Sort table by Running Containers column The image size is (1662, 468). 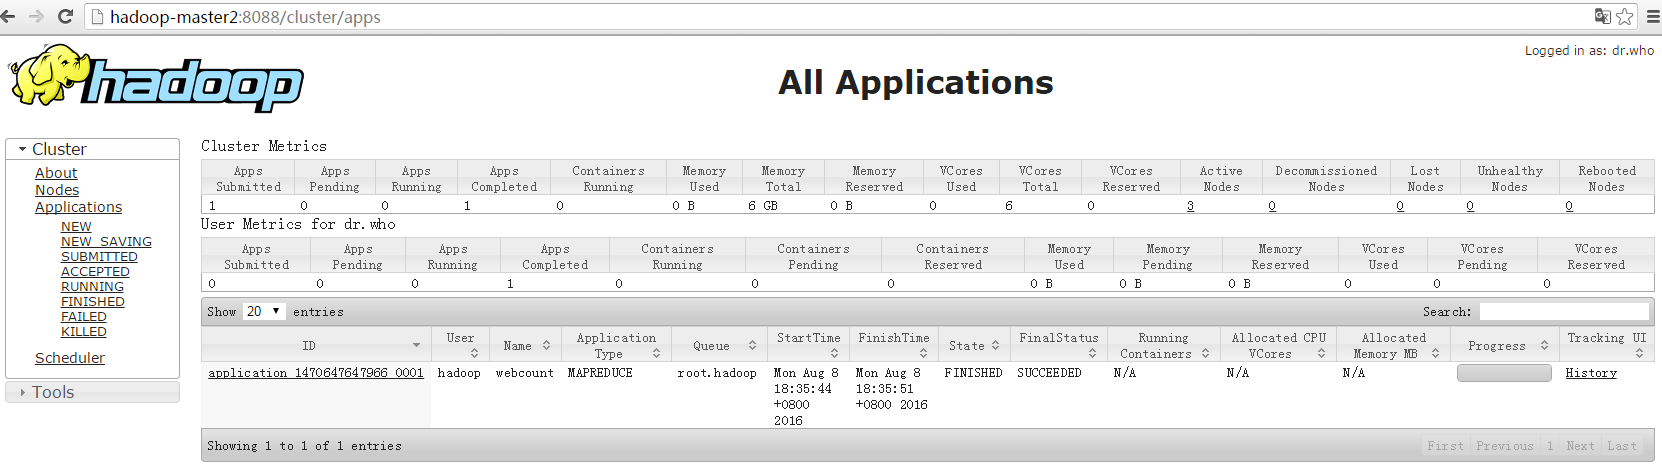1163,345
